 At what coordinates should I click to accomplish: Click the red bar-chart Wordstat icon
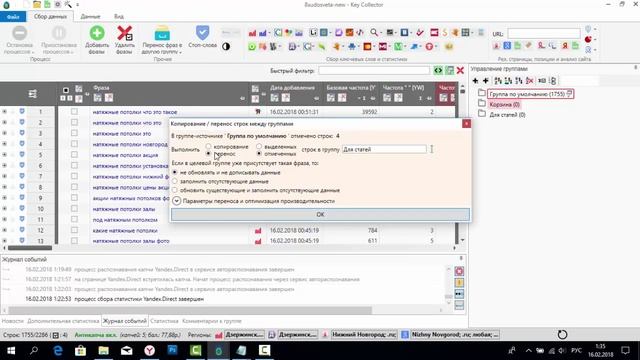[252, 33]
